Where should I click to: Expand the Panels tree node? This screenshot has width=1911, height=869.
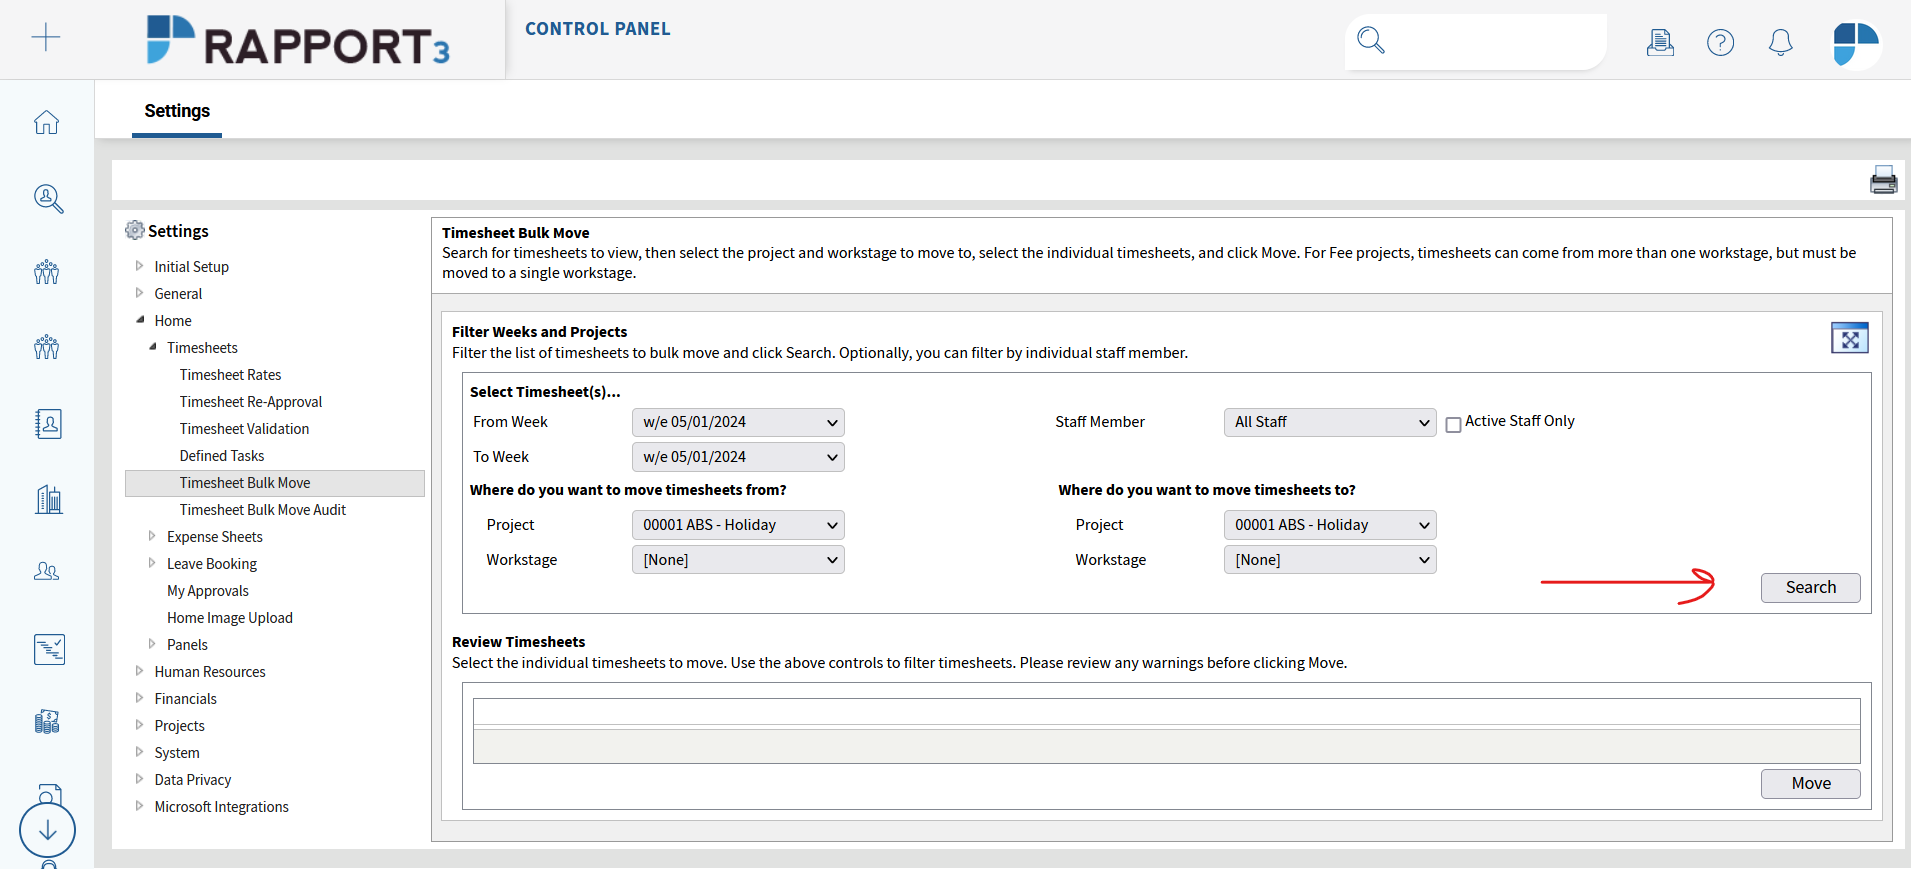coord(152,644)
